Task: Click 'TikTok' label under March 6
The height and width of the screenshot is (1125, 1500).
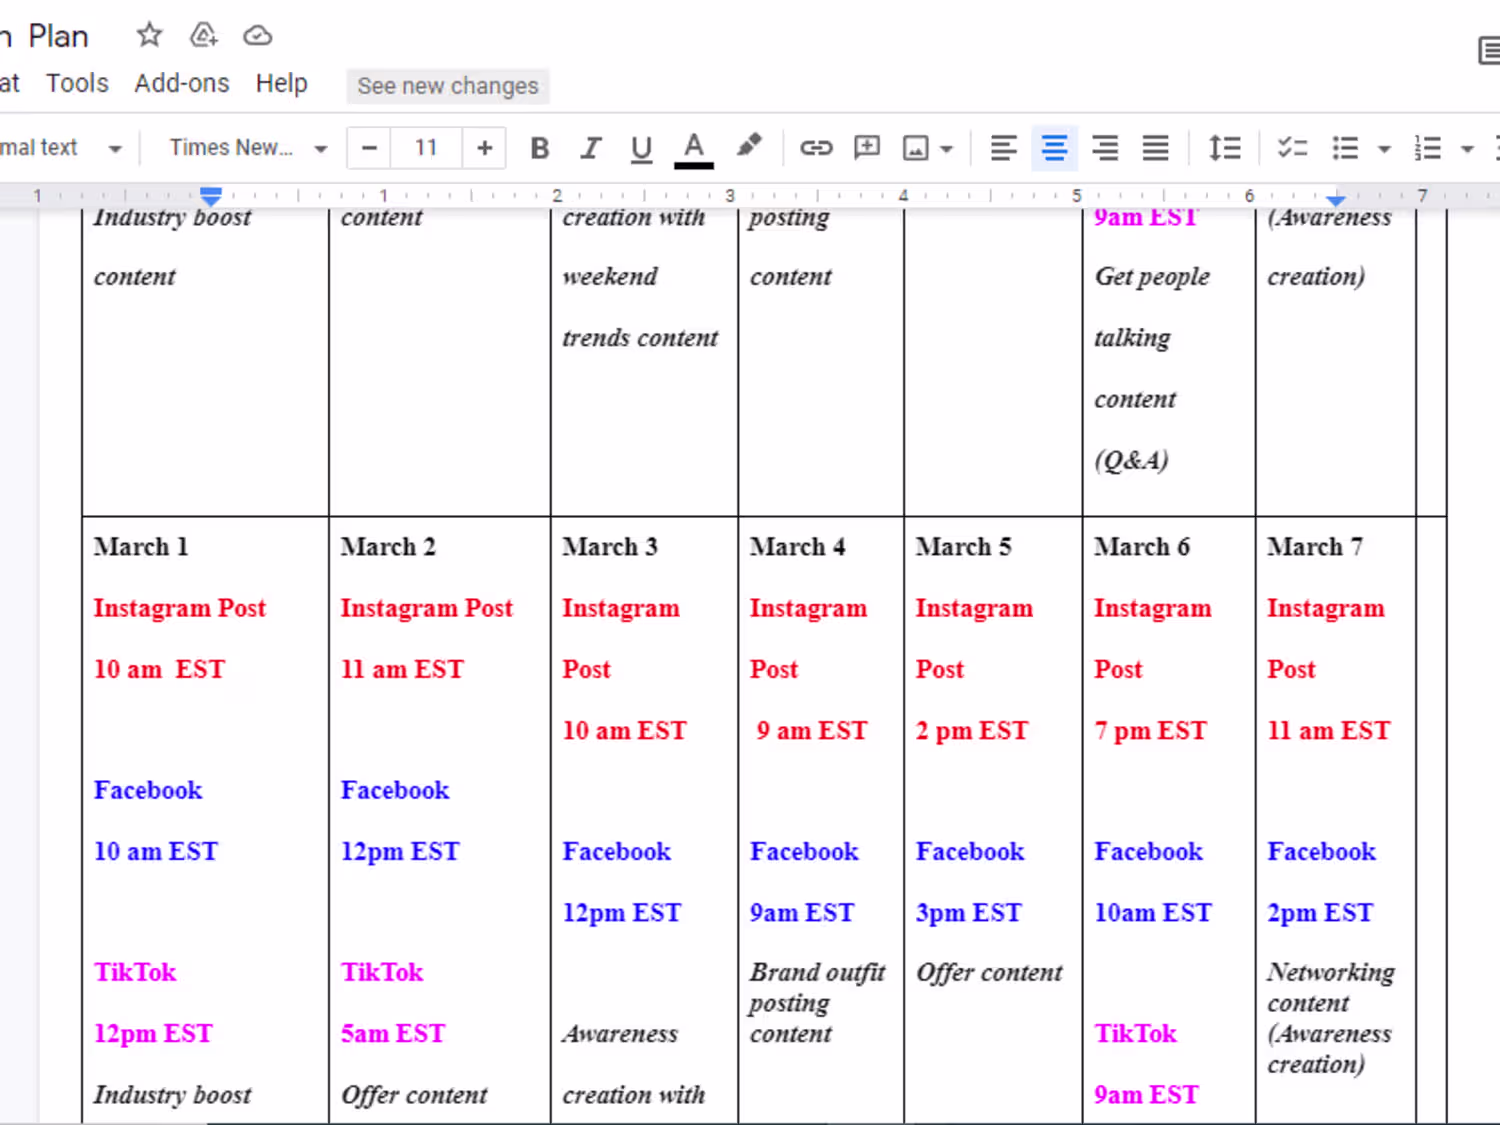Action: coord(1136,1033)
